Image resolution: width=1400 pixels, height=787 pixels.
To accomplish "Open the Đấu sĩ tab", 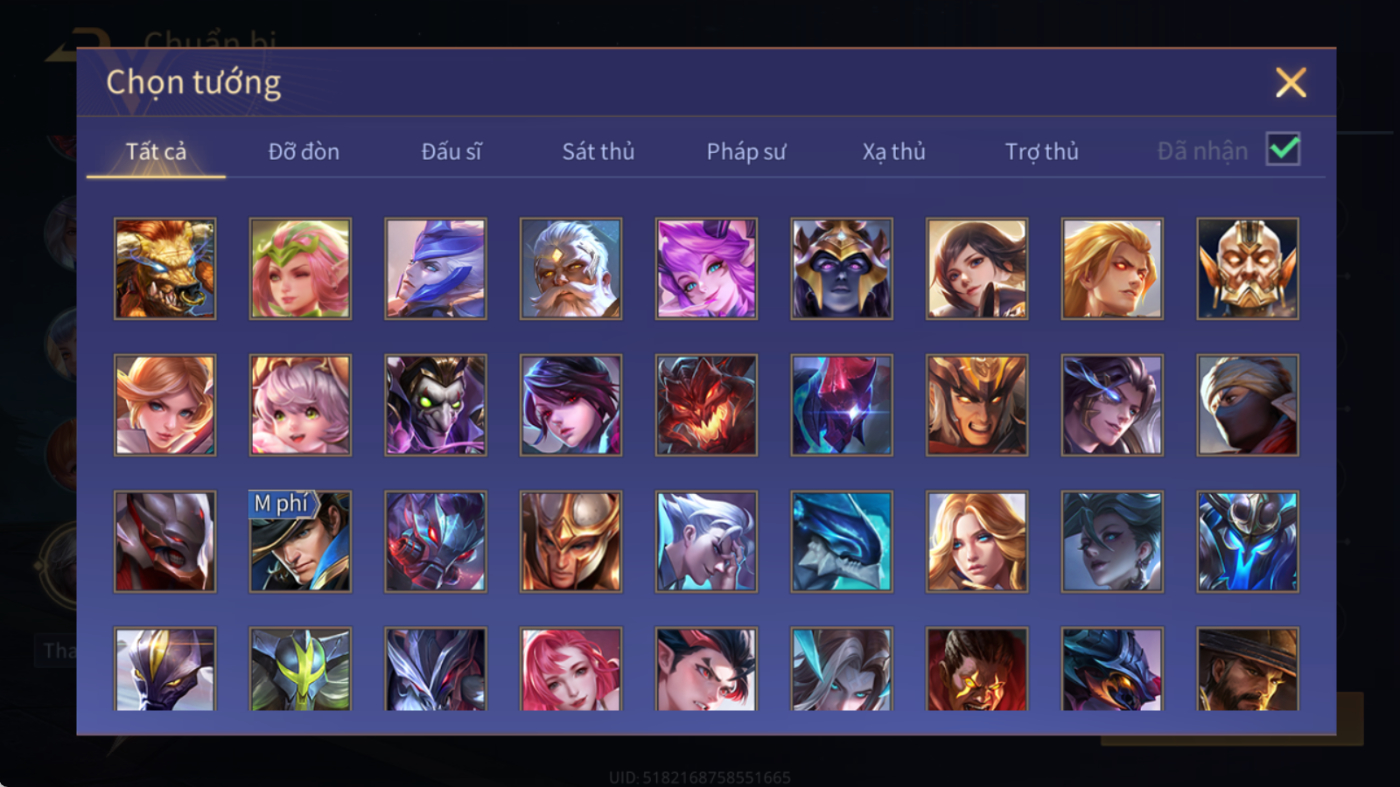I will tap(451, 151).
